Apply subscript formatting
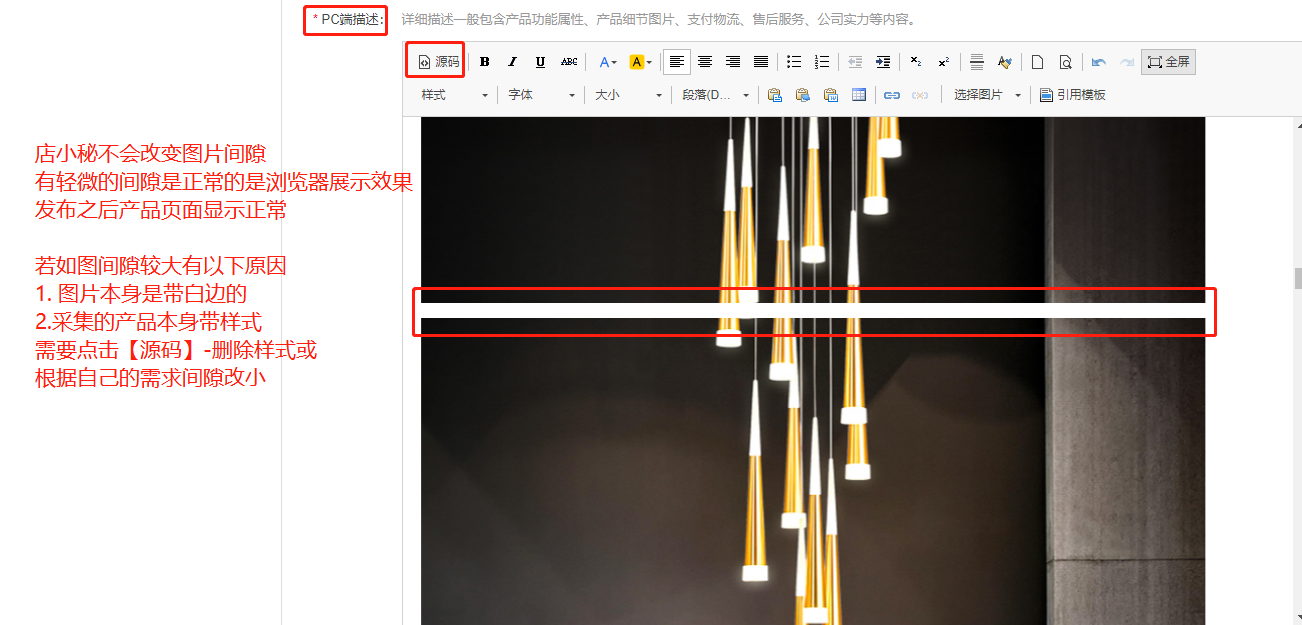The image size is (1302, 625). point(916,62)
